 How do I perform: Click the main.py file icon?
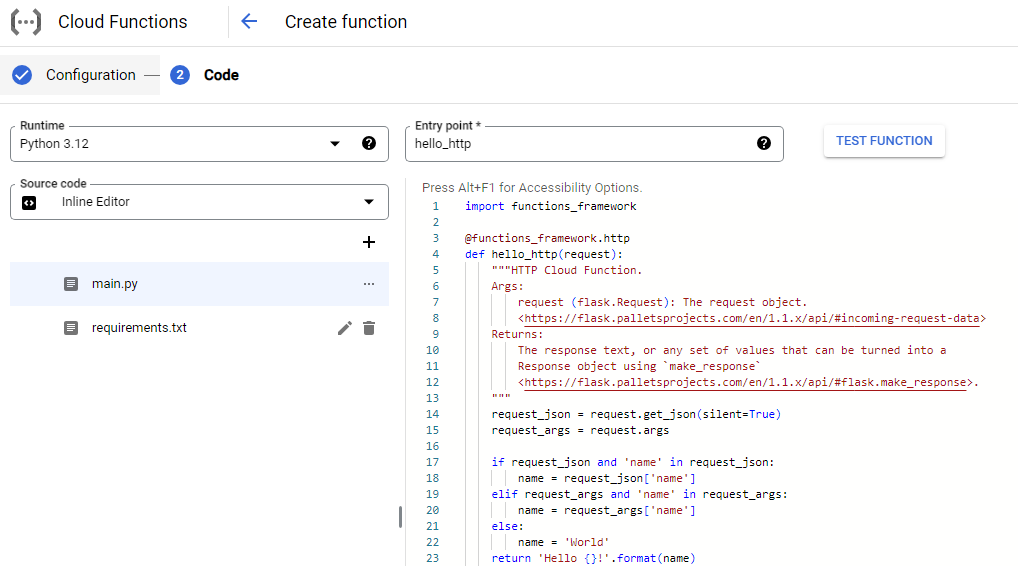pyautogui.click(x=71, y=284)
